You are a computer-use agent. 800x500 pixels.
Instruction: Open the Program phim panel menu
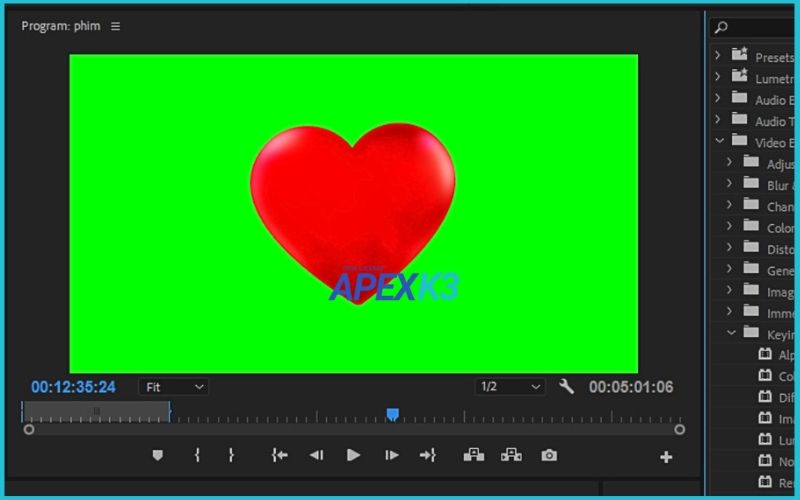[115, 26]
